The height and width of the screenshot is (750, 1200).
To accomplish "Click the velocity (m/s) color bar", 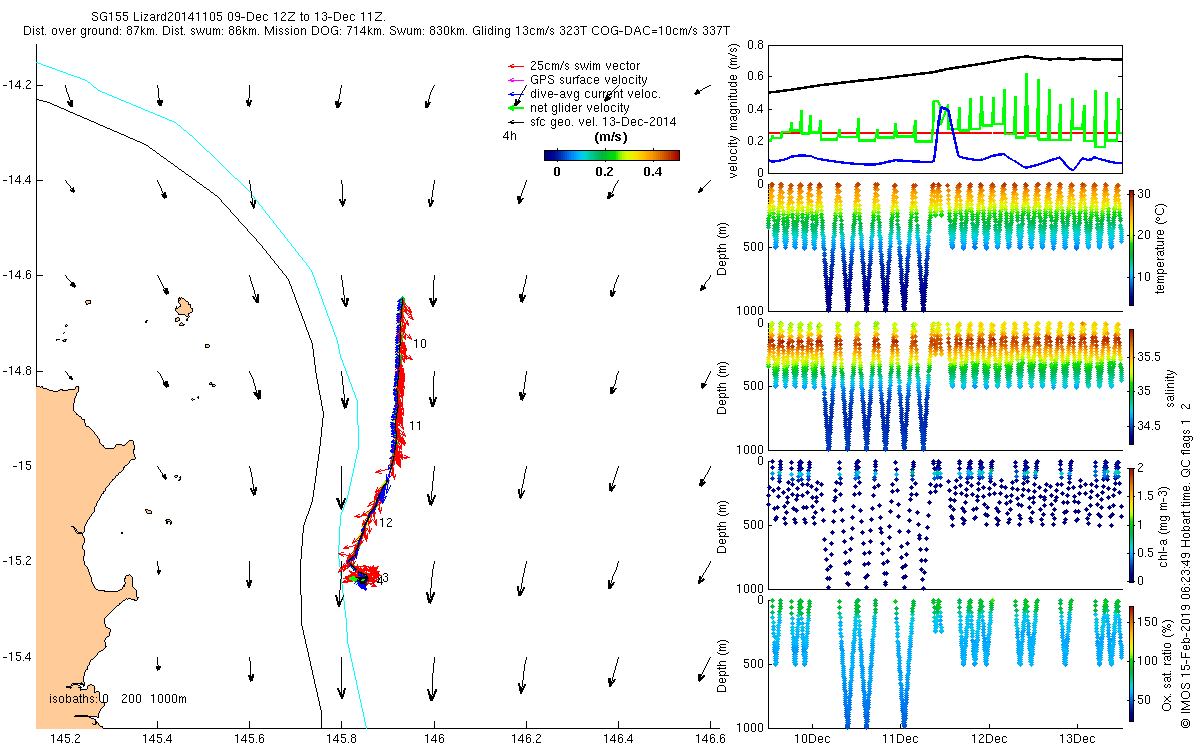I will click(611, 155).
